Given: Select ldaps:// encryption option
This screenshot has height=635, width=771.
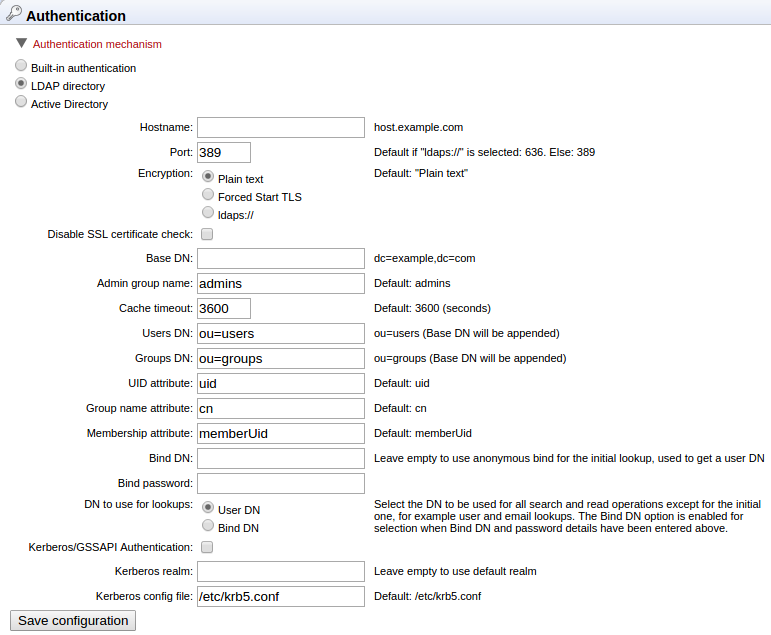Looking at the screenshot, I should (208, 213).
